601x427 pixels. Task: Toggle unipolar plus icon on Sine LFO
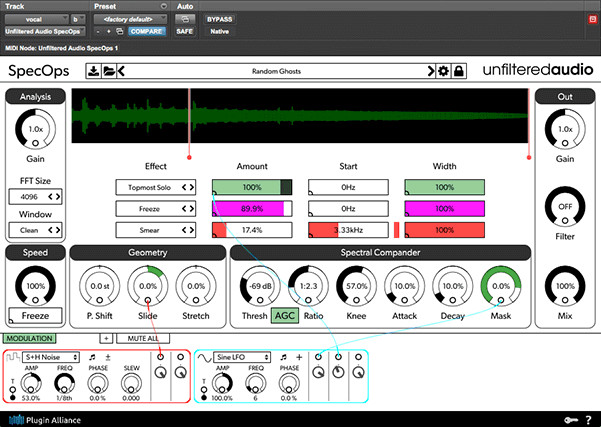coord(299,357)
